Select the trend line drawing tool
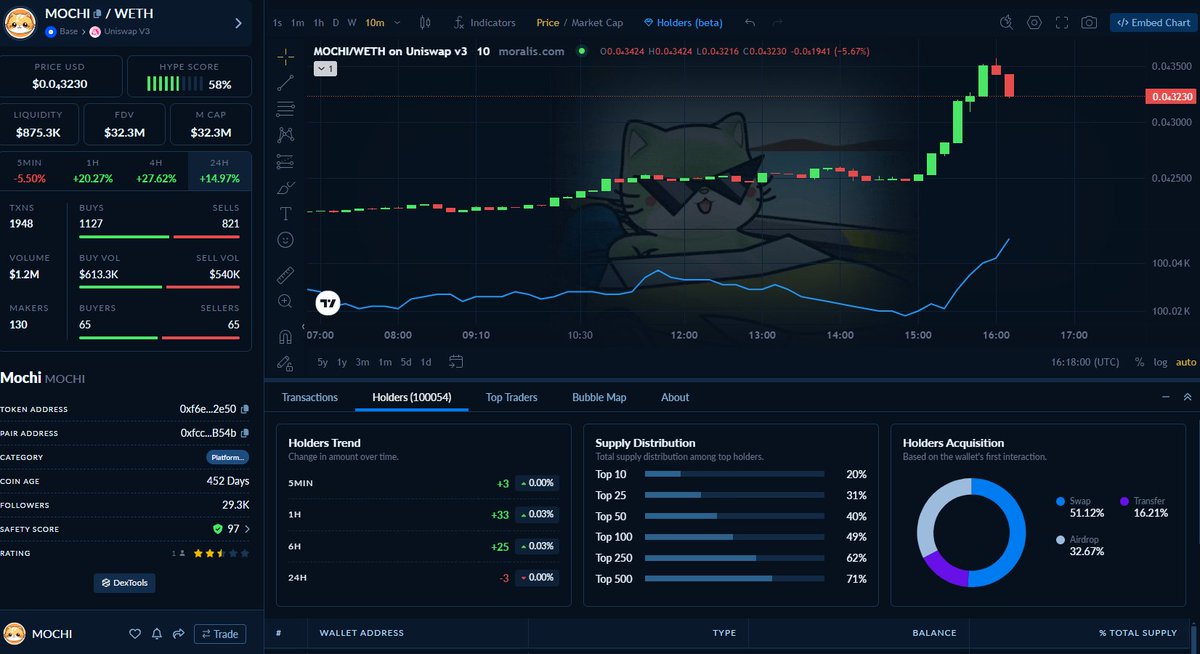The height and width of the screenshot is (654, 1200). 285,82
